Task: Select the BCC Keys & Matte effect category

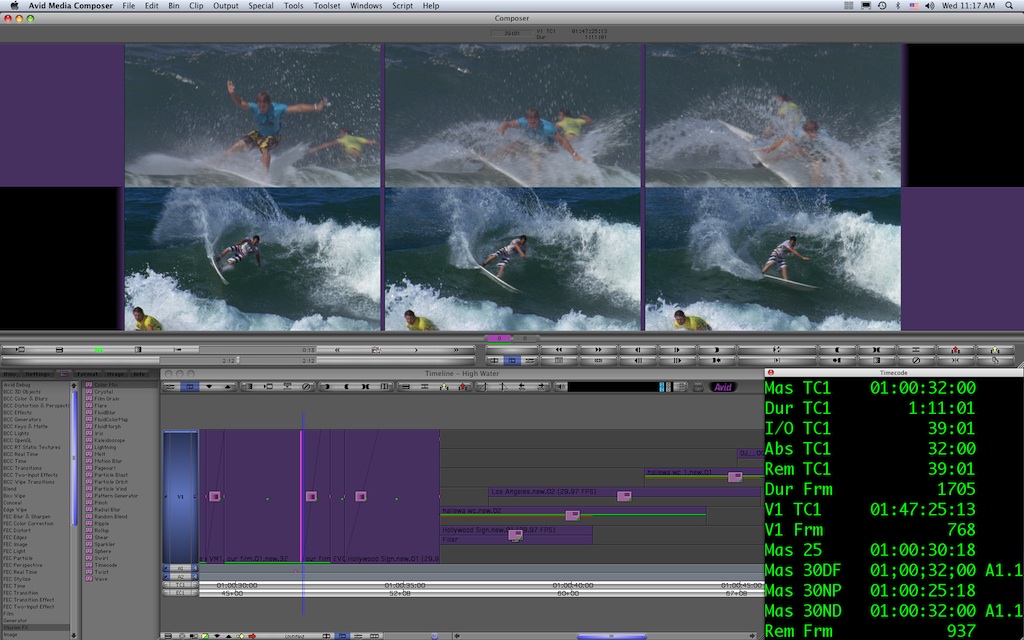Action: pos(25,426)
